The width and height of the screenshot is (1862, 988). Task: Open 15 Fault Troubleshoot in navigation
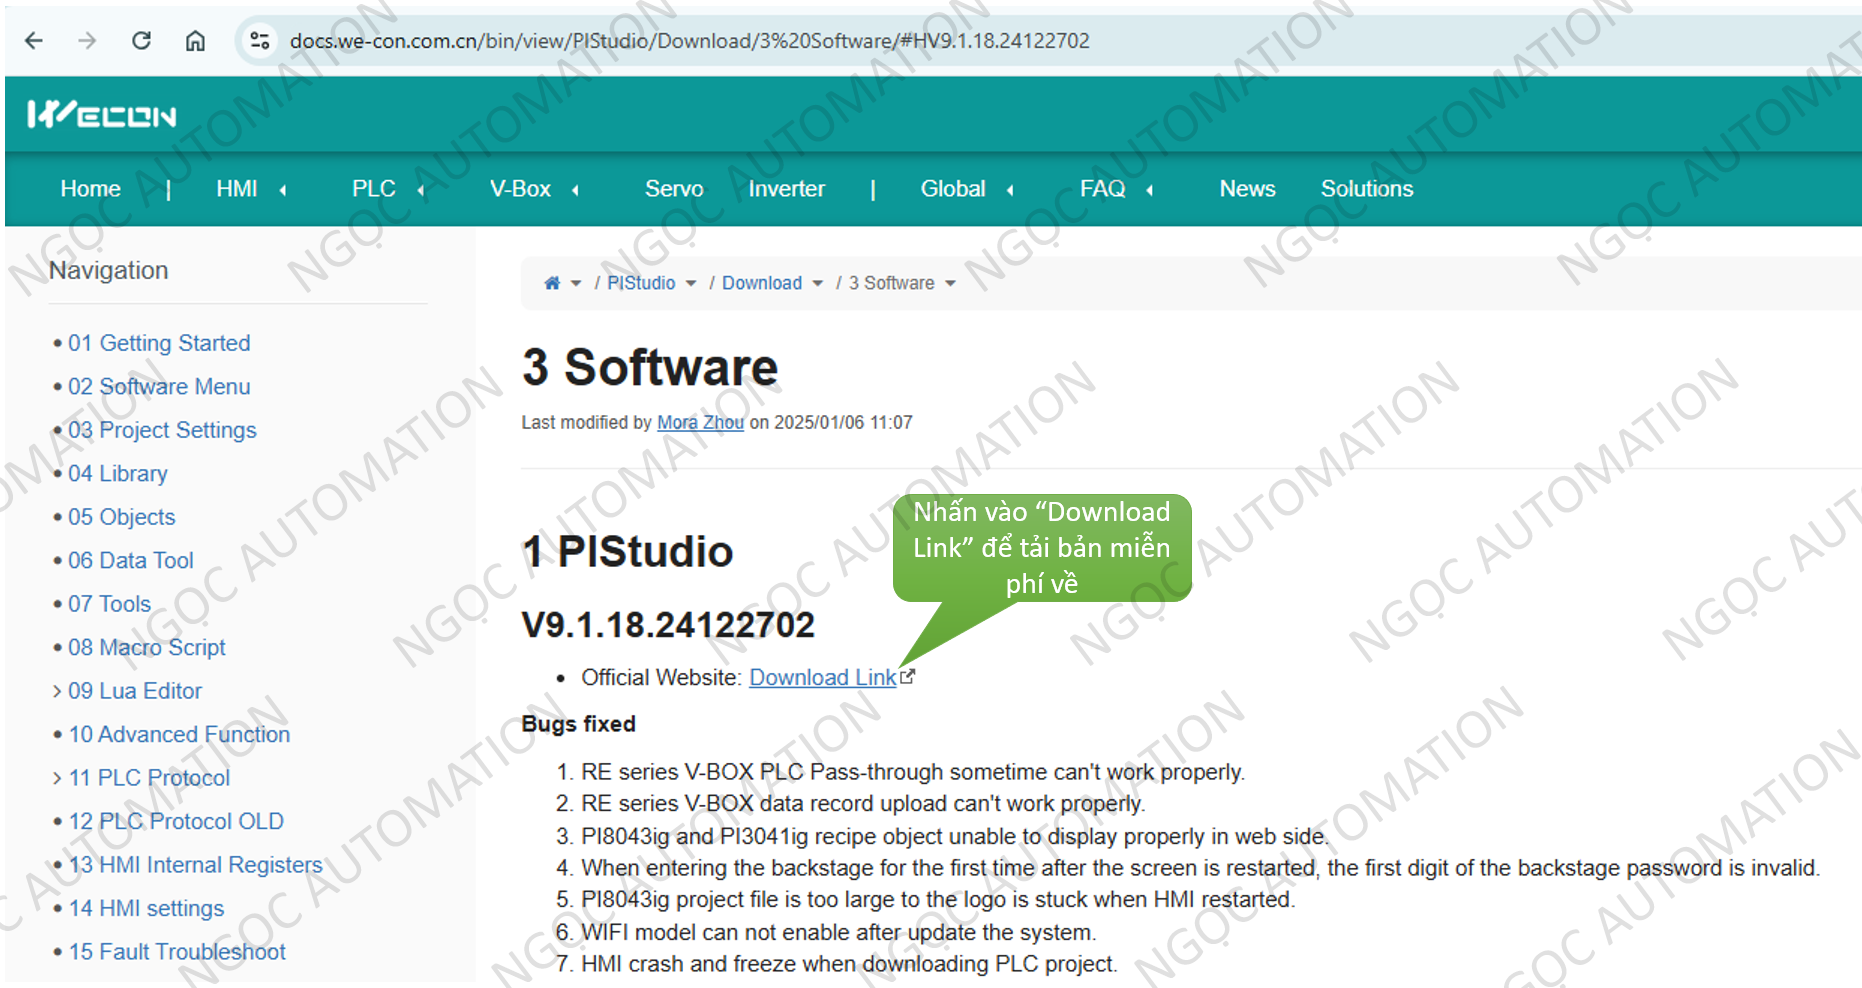click(177, 952)
